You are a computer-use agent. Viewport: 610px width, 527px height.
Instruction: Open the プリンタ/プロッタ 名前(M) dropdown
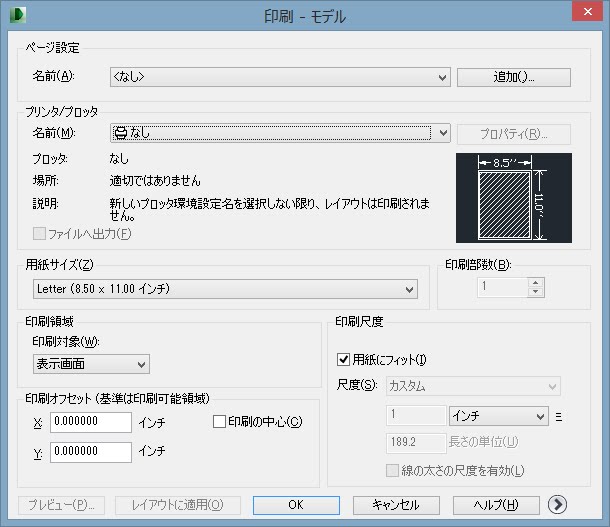click(x=280, y=133)
